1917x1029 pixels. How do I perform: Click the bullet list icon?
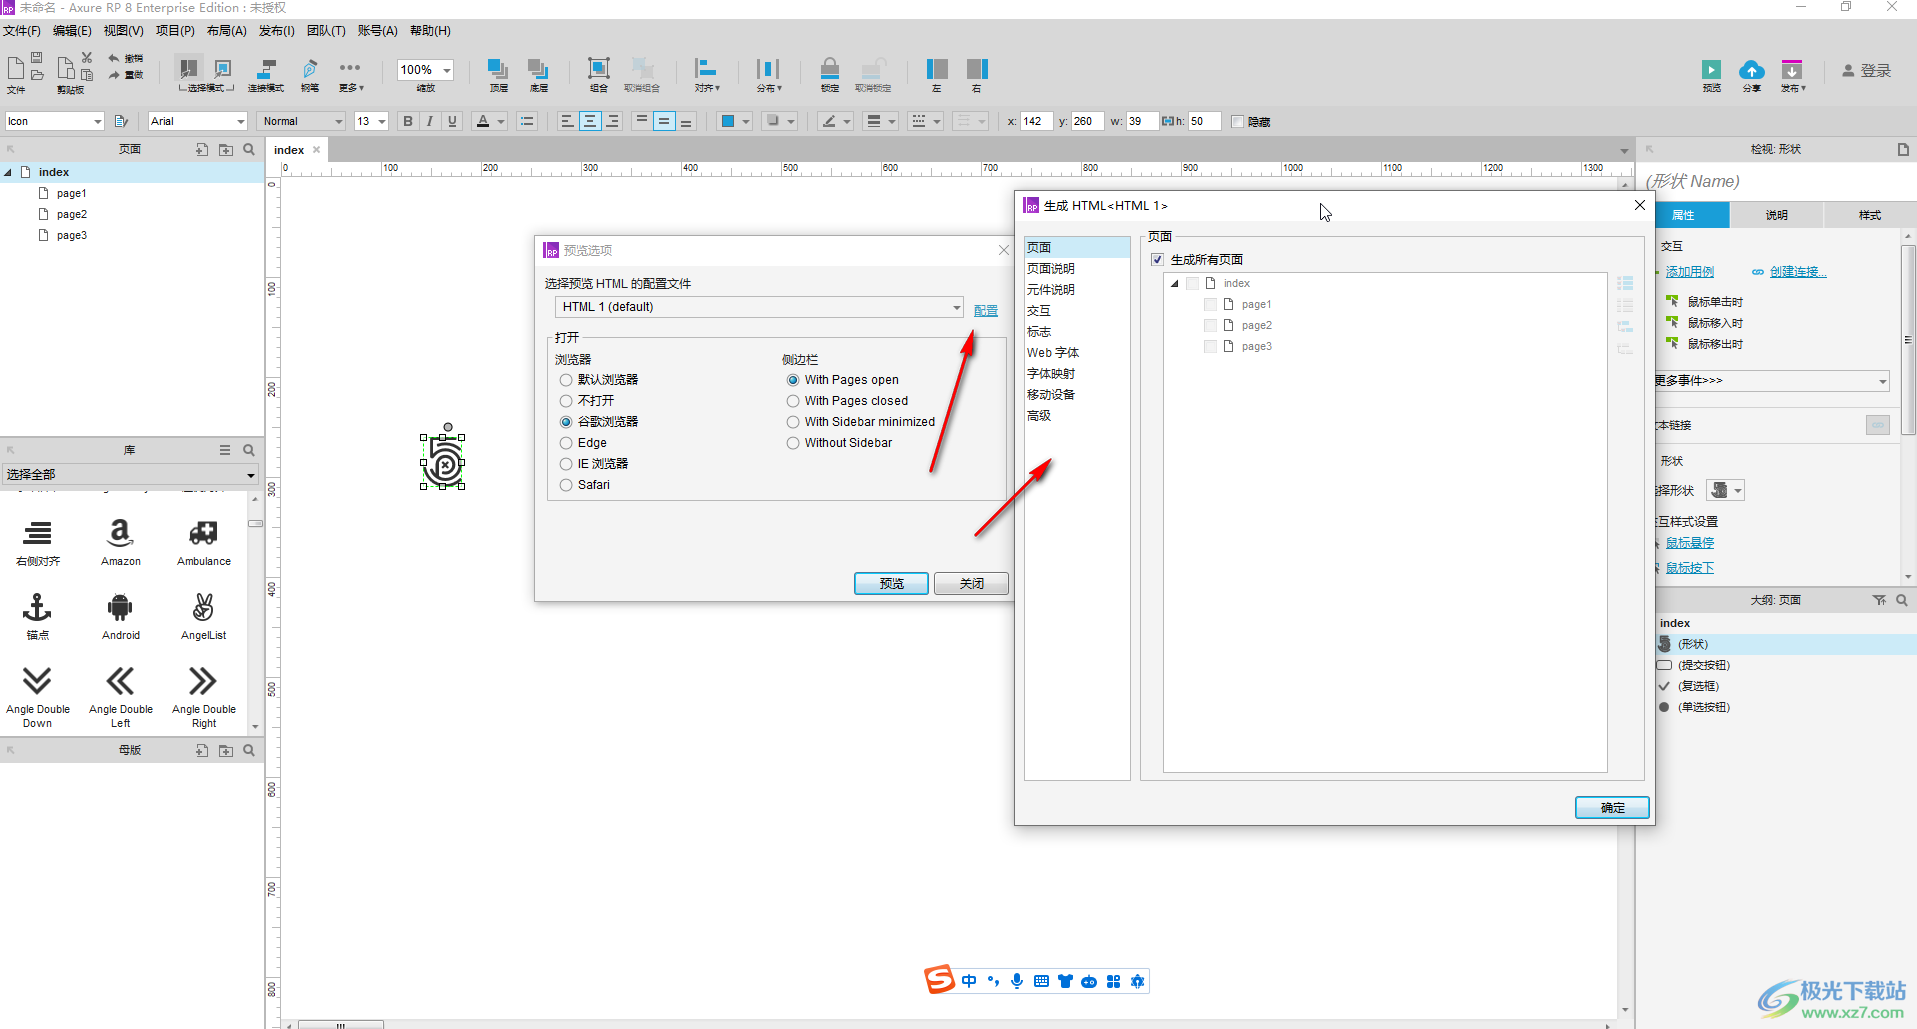pos(527,121)
